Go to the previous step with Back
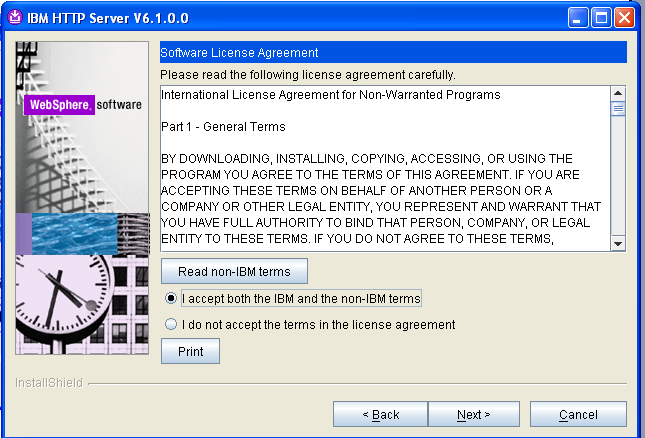Viewport: 645px width, 438px height. pyautogui.click(x=380, y=414)
